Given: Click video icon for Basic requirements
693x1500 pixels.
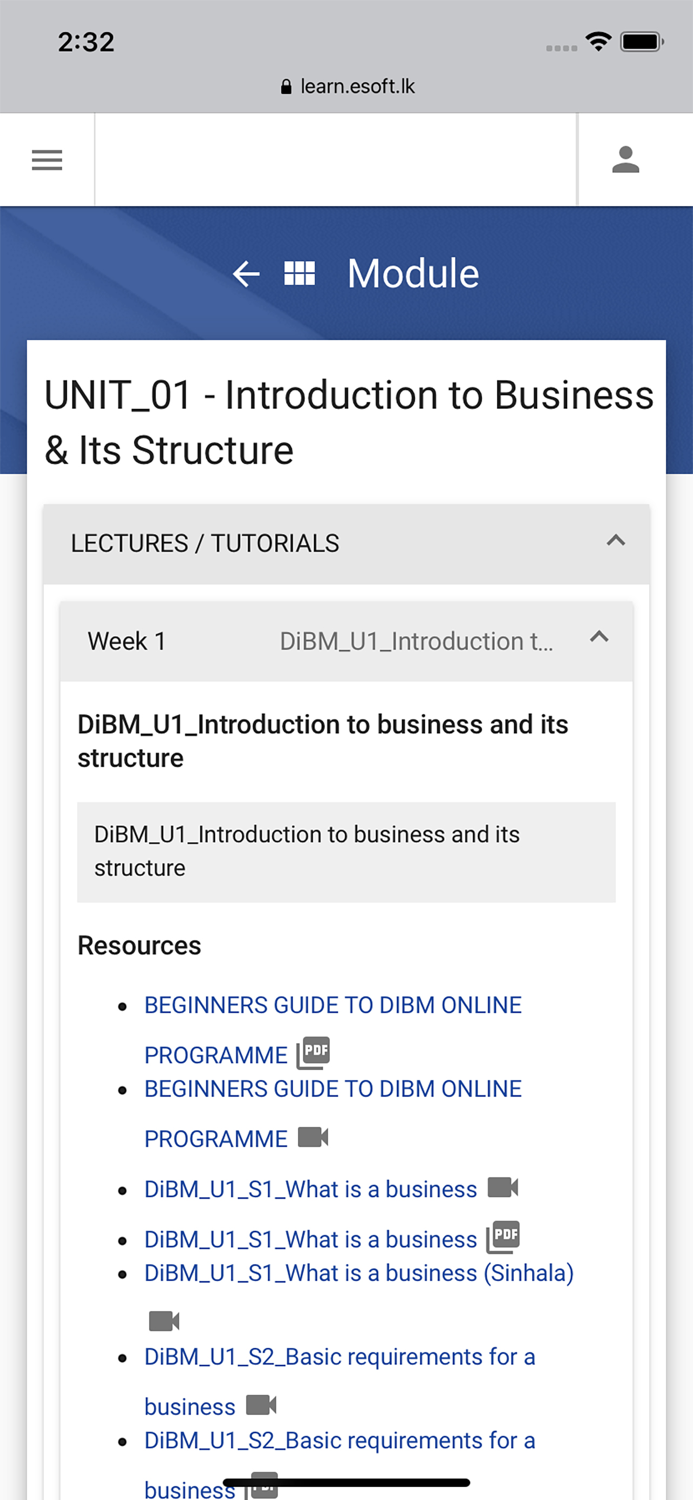Looking at the screenshot, I should click(x=261, y=1405).
